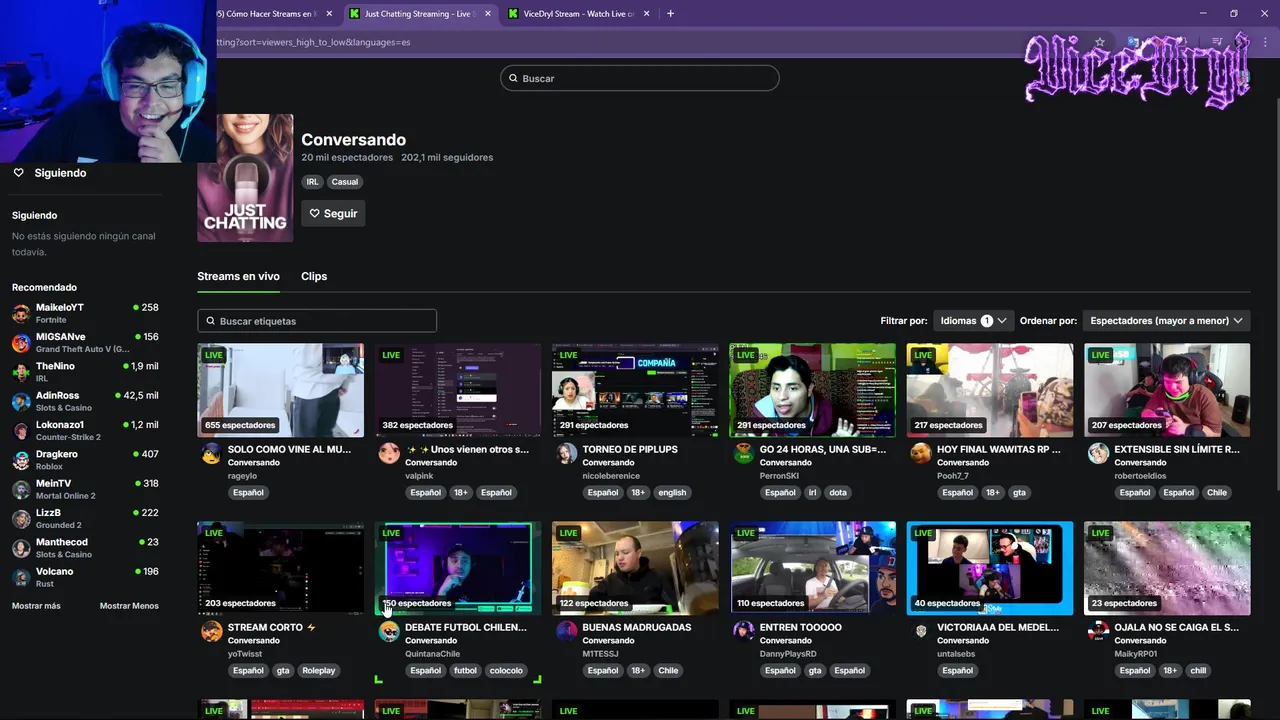Click the chill tag under MaikyRP01
Screen dimensions: 1280x720
tap(1198, 670)
